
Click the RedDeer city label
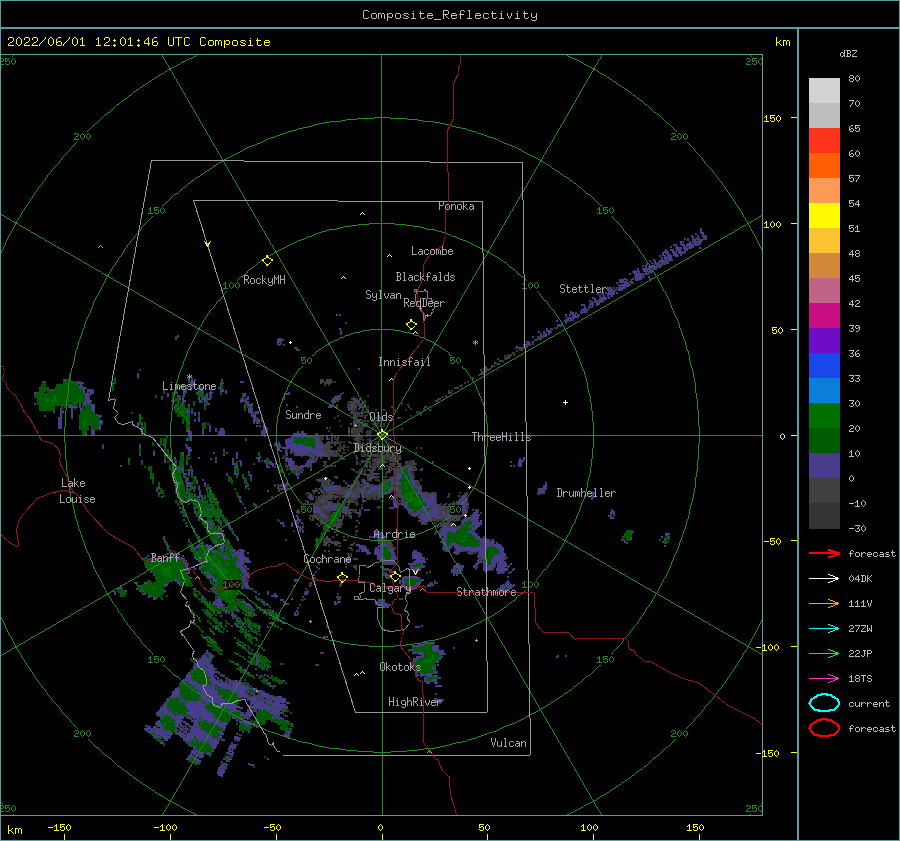[x=424, y=303]
